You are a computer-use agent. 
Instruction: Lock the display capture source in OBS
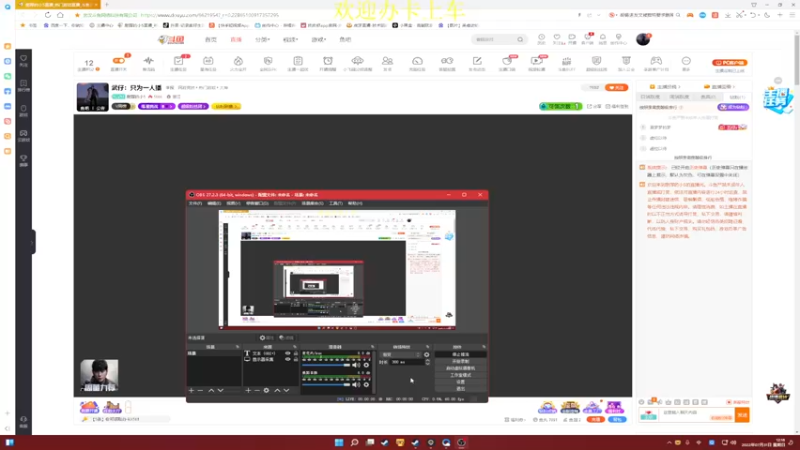[x=295, y=359]
